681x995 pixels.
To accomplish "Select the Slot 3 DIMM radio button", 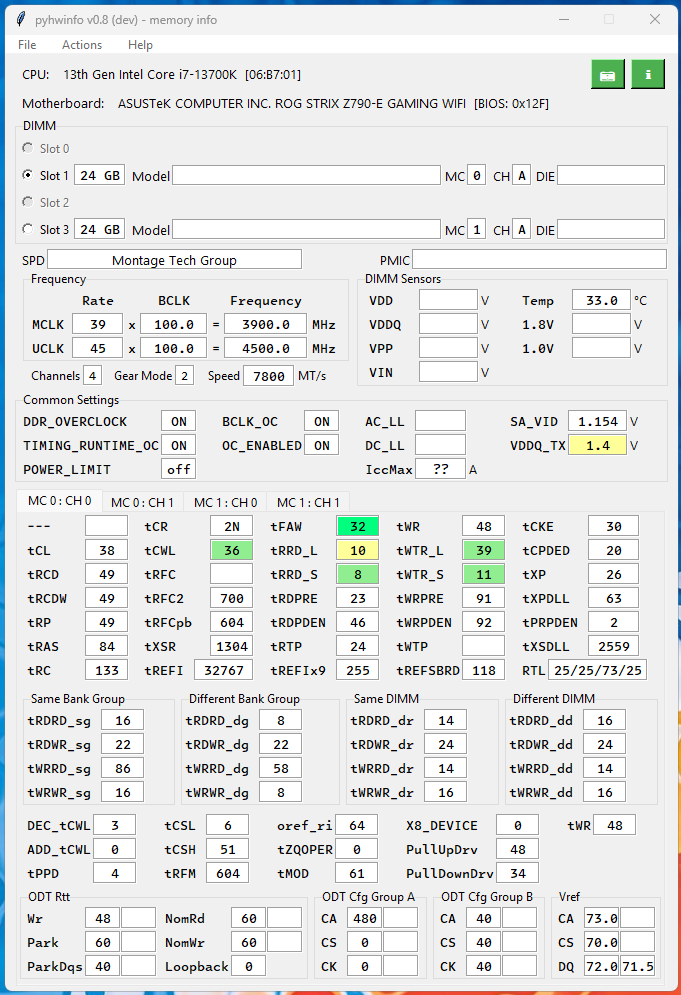I will [28, 230].
